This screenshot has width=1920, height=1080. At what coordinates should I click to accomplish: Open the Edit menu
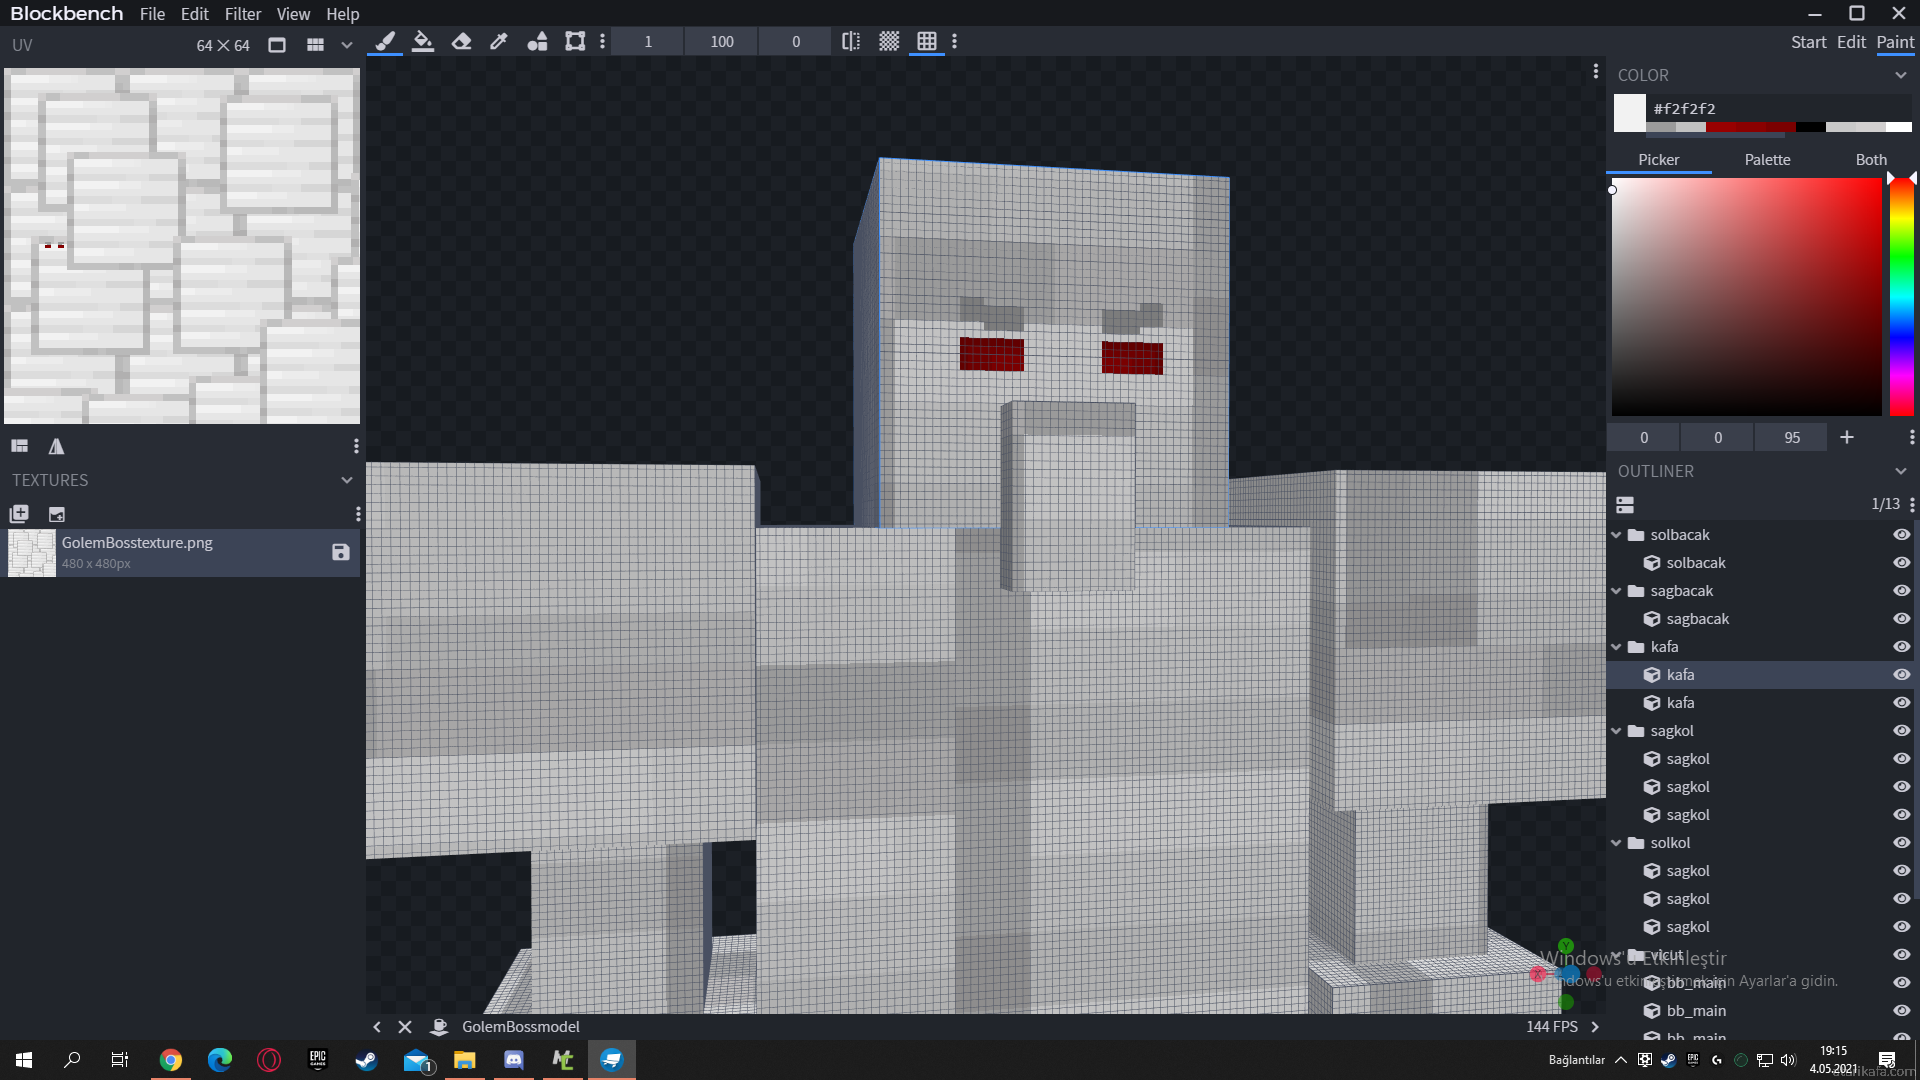tap(194, 14)
